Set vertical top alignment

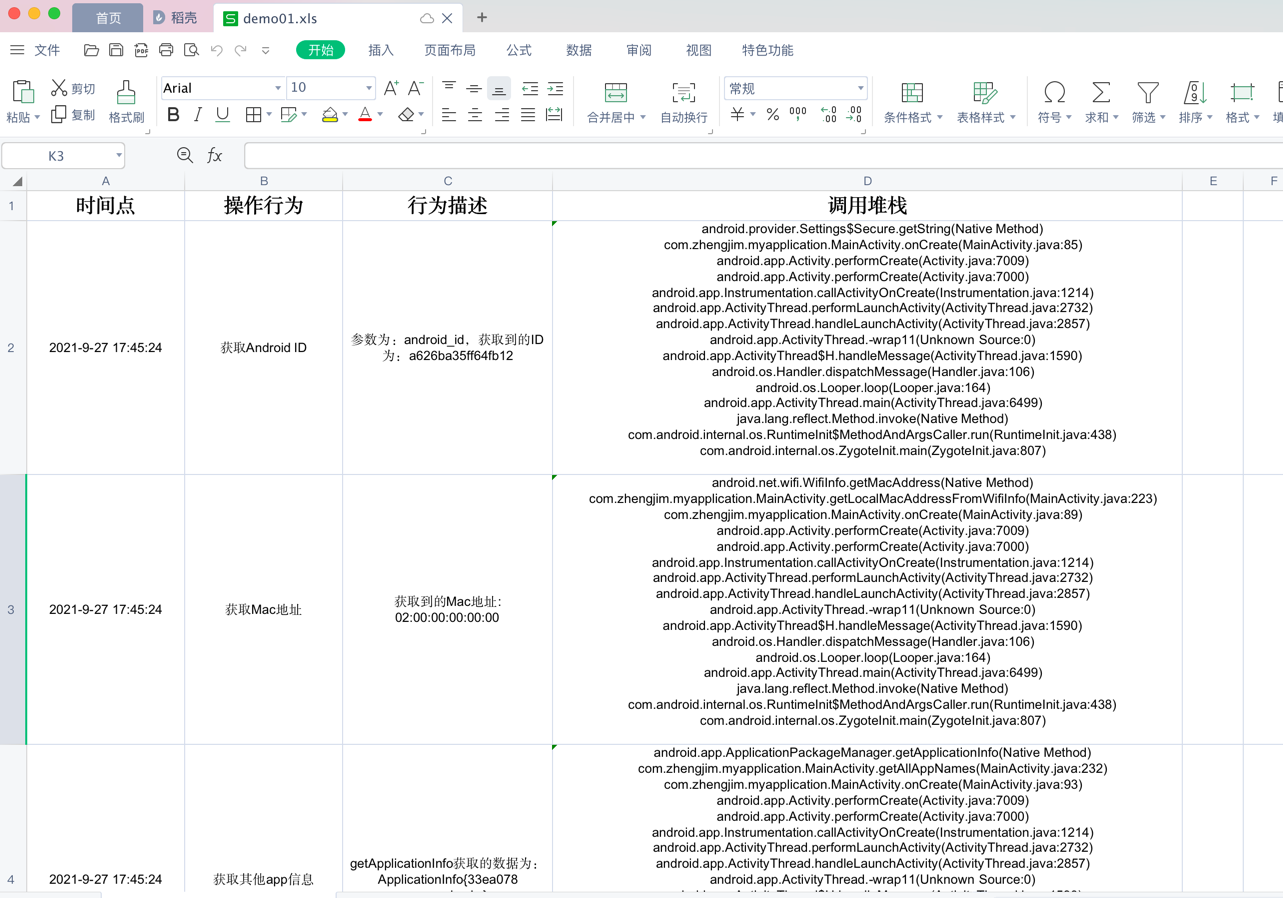pyautogui.click(x=449, y=88)
